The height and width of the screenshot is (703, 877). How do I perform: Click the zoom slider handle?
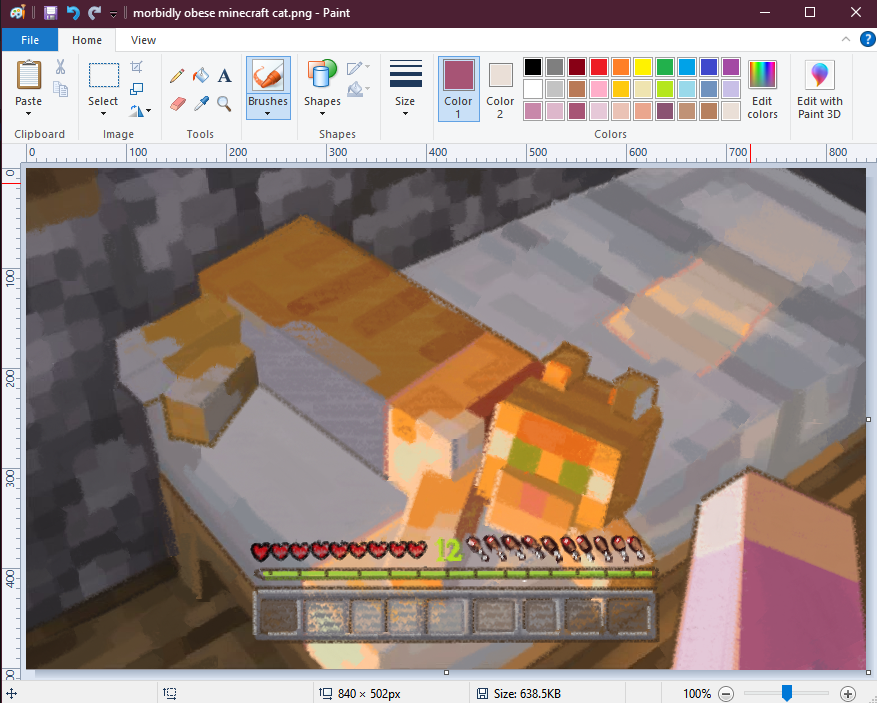coord(787,693)
